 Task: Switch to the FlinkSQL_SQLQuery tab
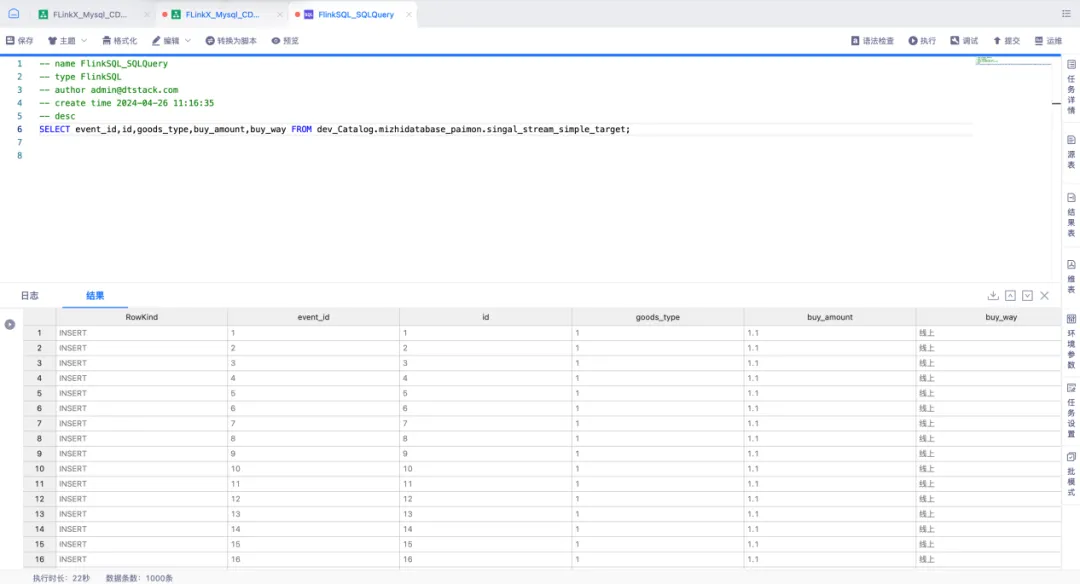click(x=355, y=15)
